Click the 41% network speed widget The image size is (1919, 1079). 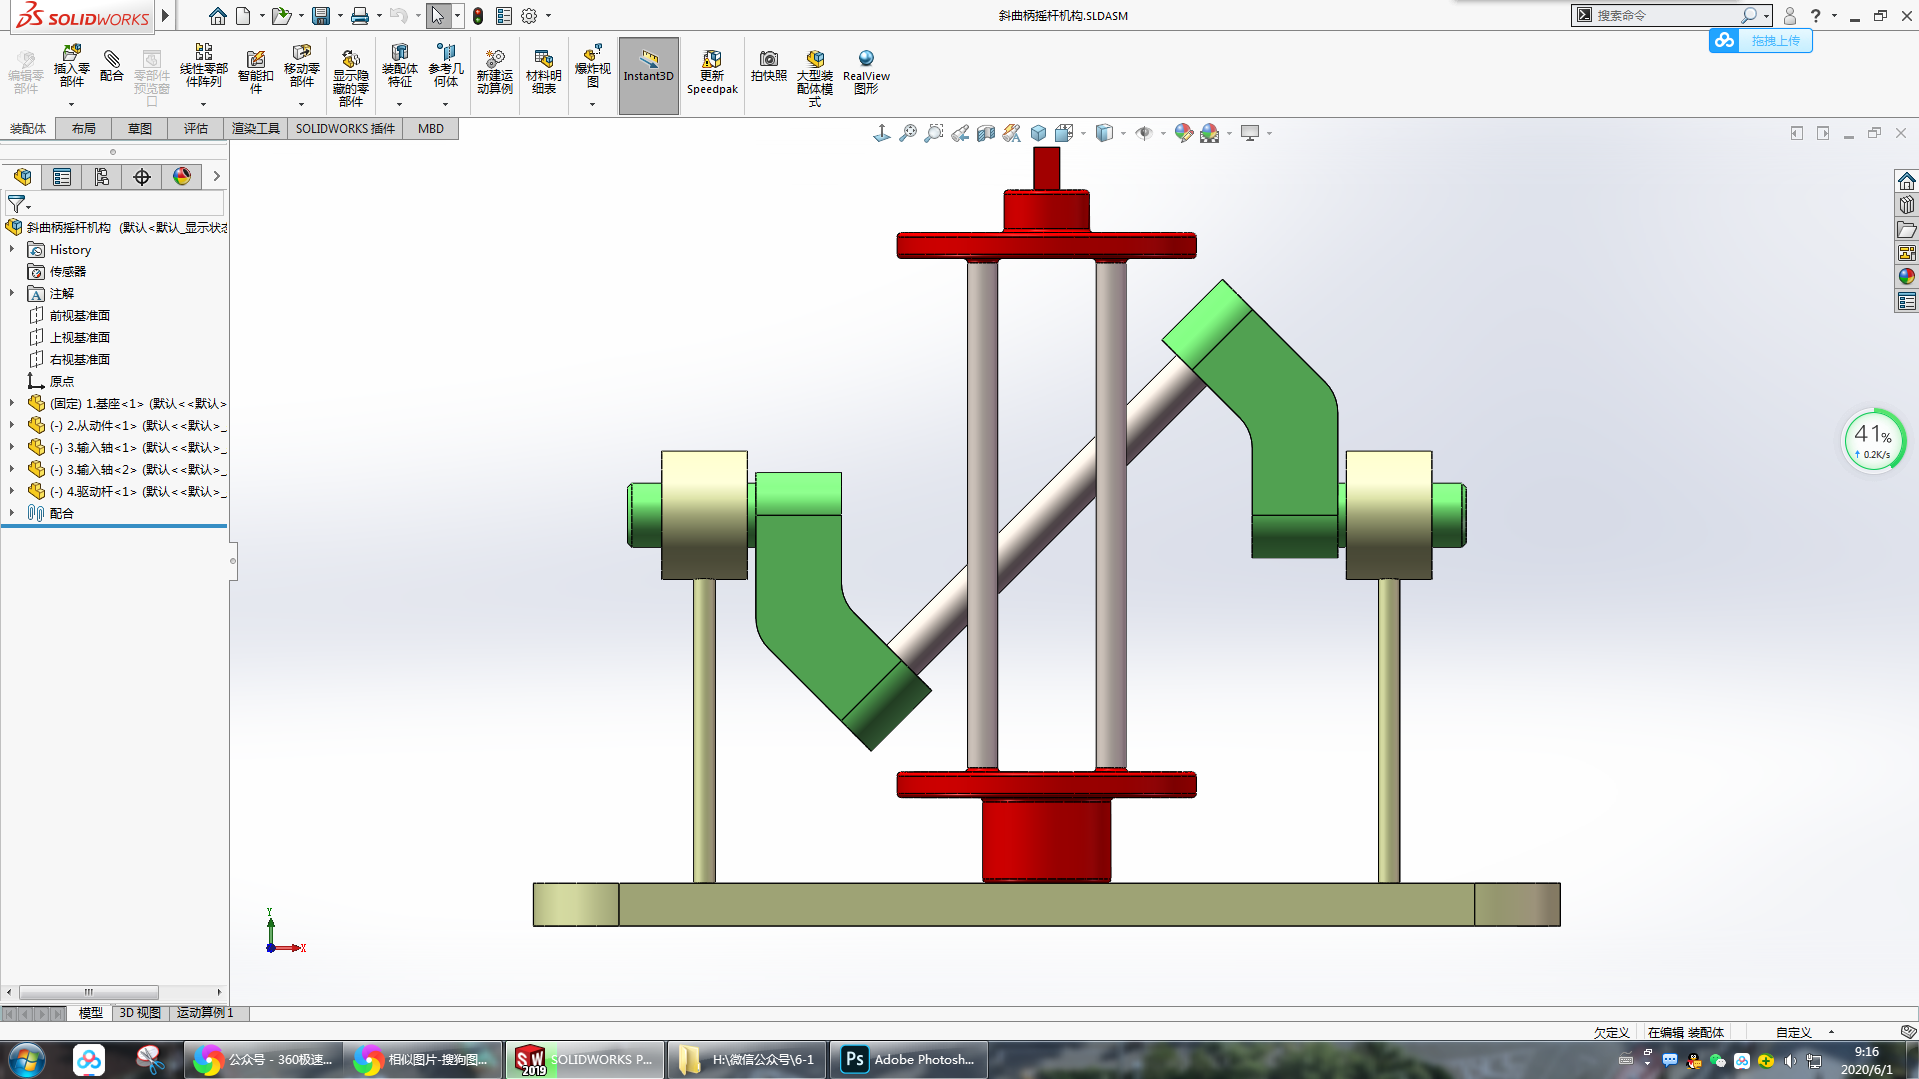click(1873, 440)
